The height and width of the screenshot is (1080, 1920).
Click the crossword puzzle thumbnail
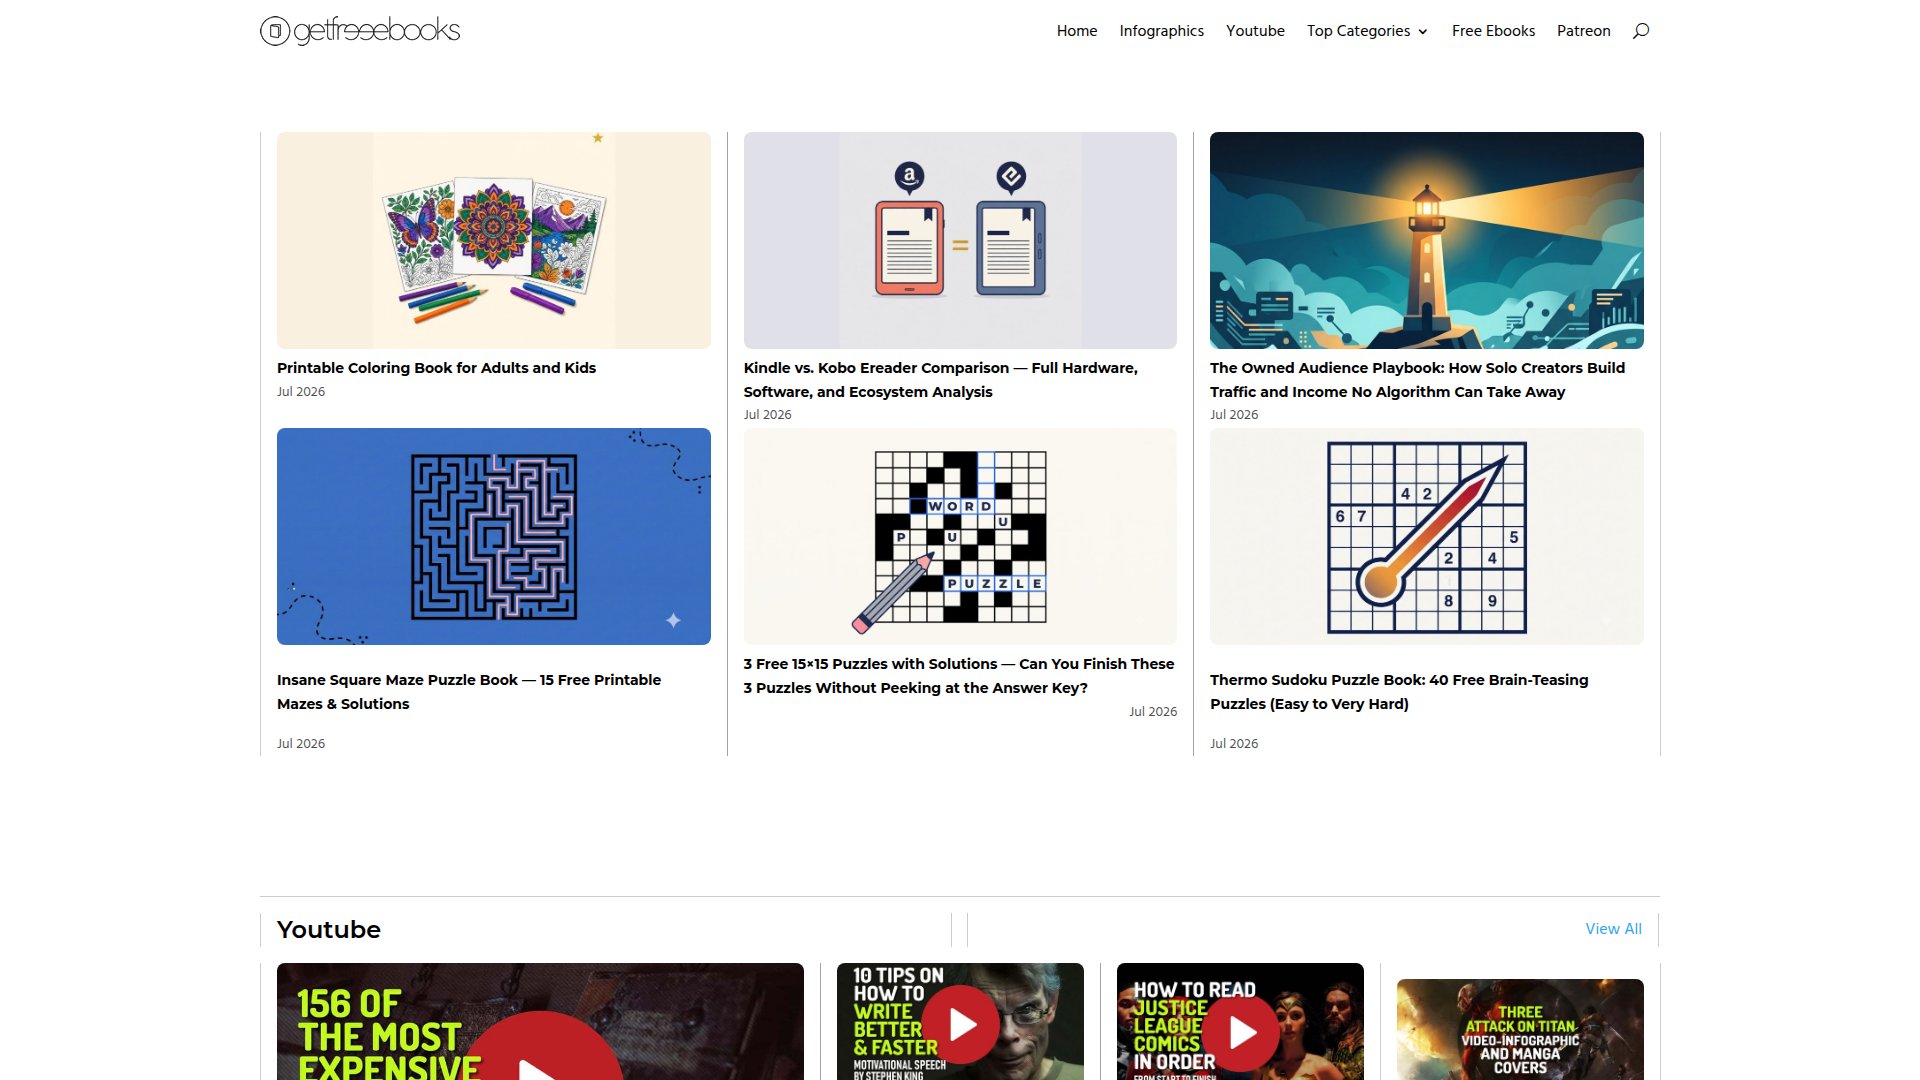[x=960, y=536]
